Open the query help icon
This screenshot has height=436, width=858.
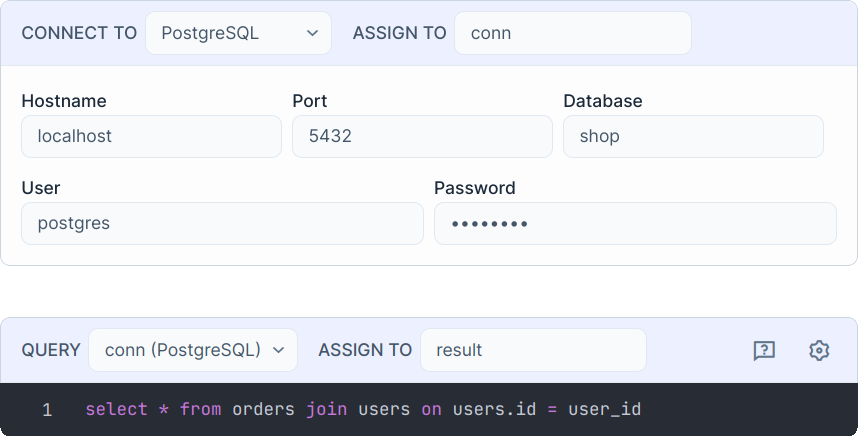tap(764, 350)
